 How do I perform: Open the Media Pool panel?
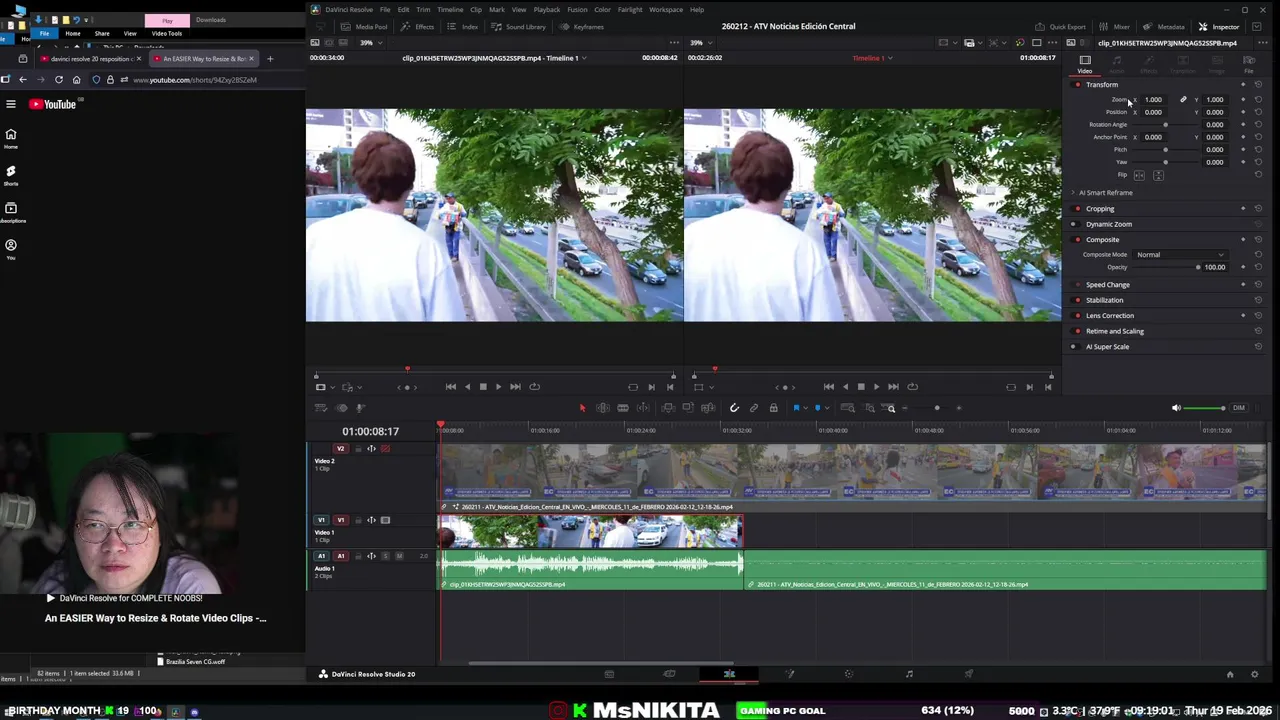pyautogui.click(x=364, y=27)
